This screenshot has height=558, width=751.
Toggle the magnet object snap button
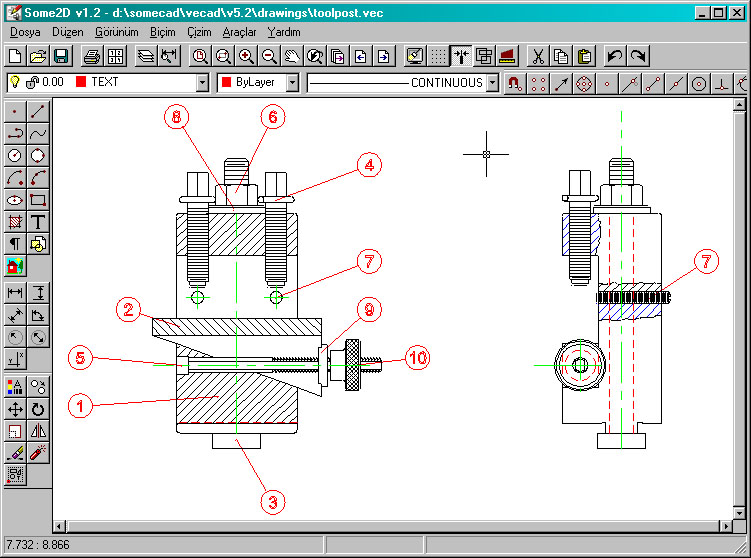tap(514, 83)
